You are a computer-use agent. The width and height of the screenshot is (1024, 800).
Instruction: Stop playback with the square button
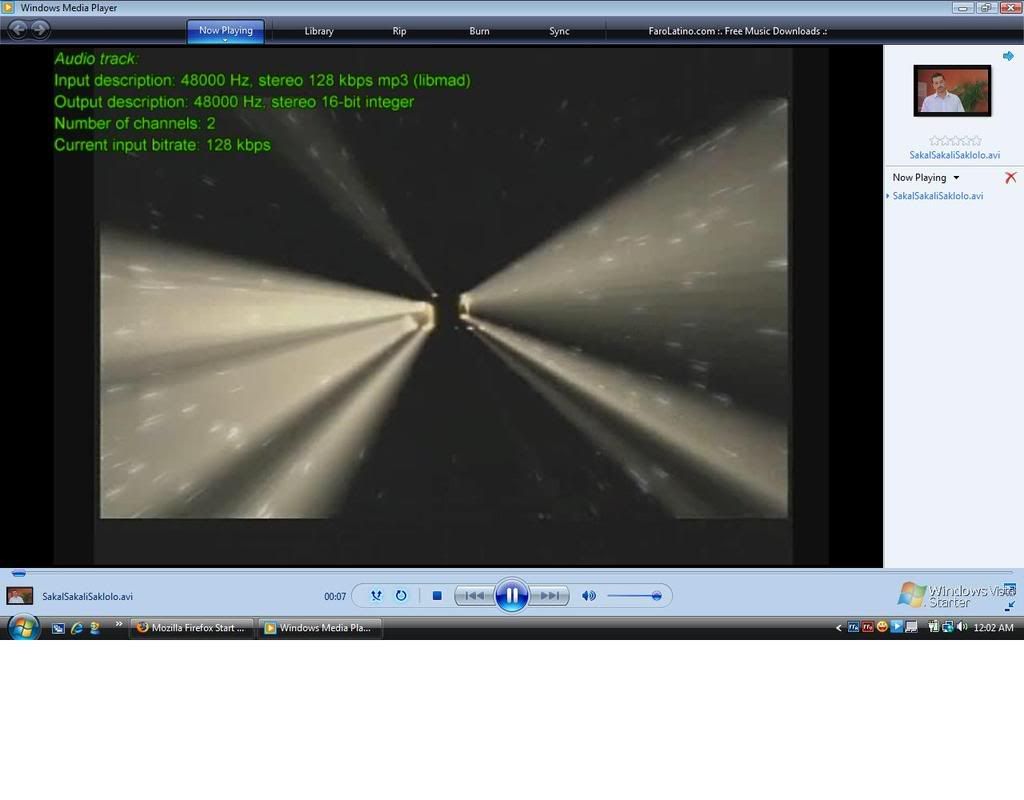pos(437,595)
